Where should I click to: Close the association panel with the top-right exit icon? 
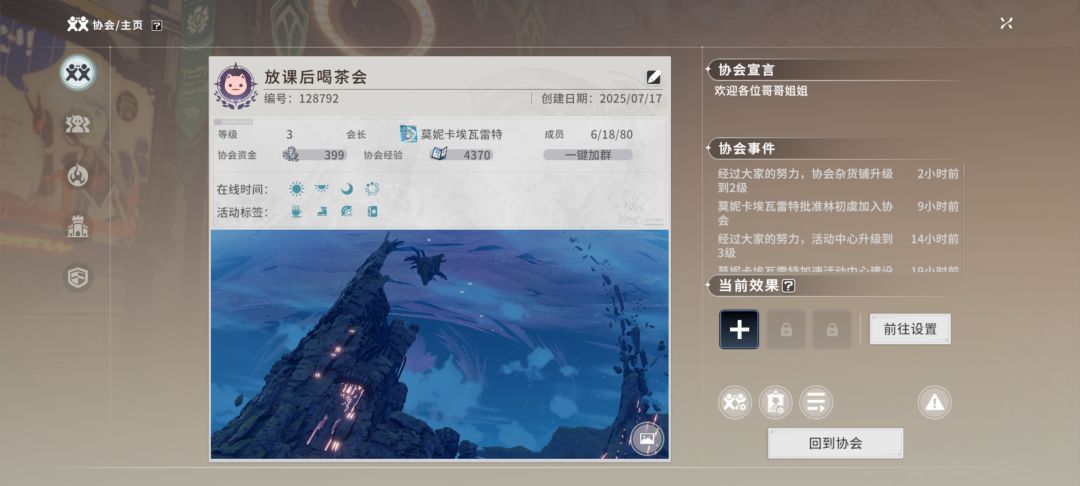coord(1006,23)
